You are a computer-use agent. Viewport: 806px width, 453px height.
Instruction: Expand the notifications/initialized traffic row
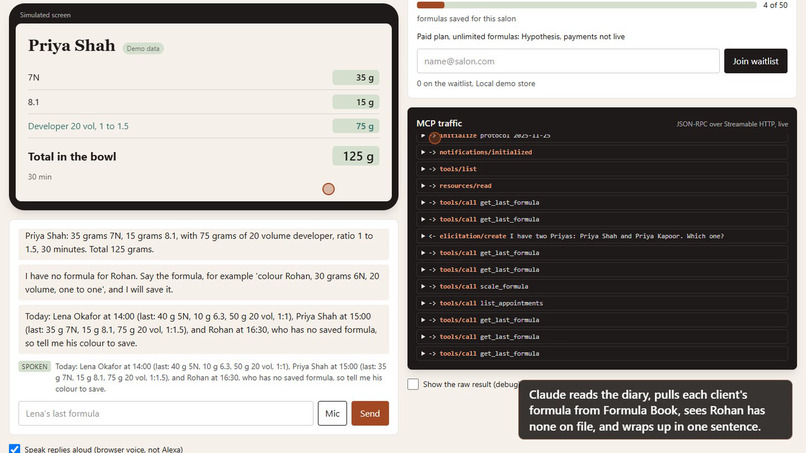602,152
